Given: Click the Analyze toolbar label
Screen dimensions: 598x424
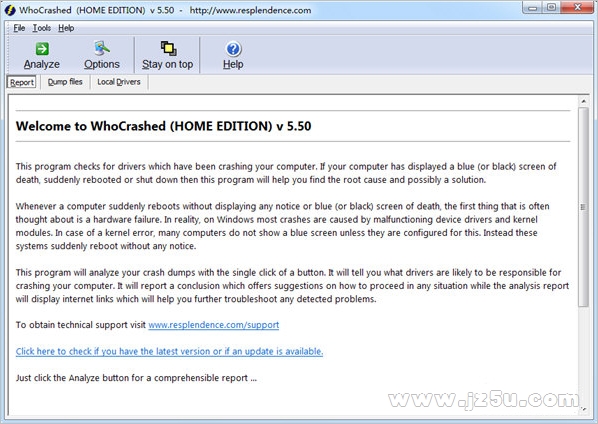Looking at the screenshot, I should coord(42,64).
